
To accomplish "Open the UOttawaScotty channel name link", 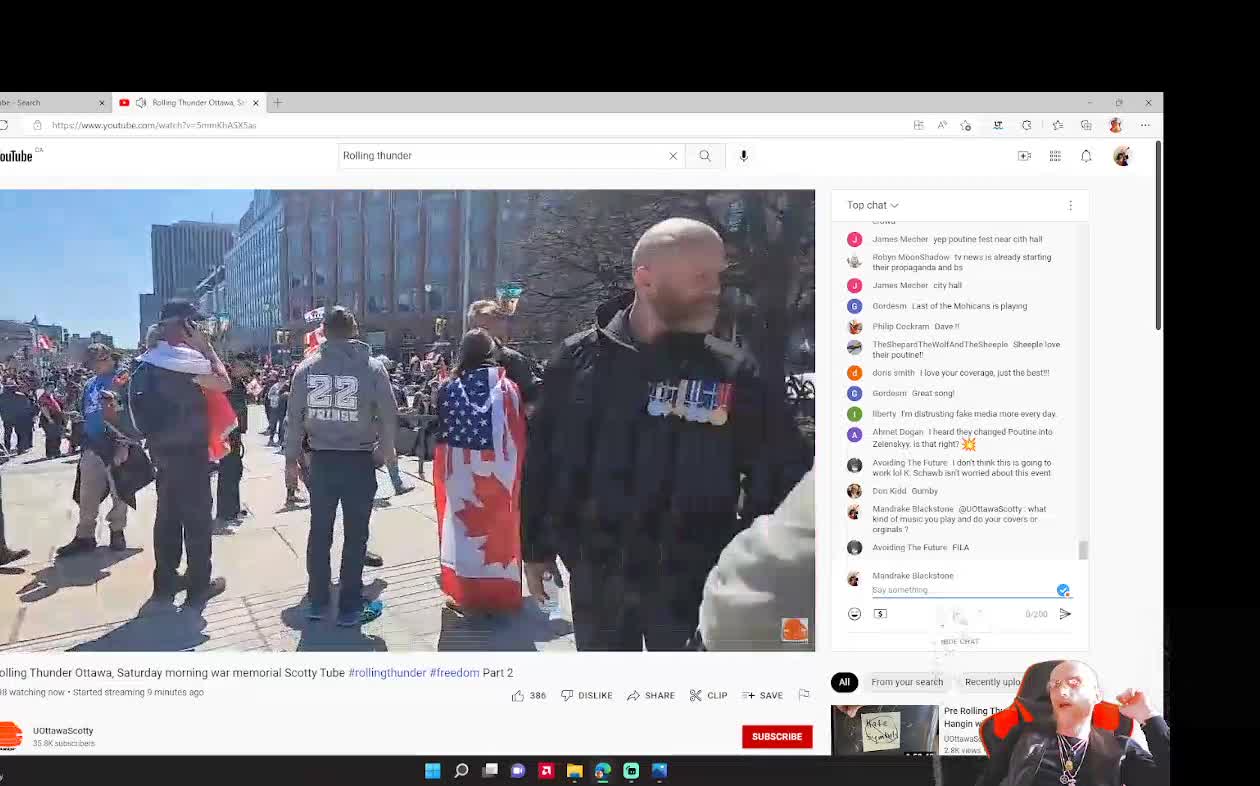I will [63, 731].
